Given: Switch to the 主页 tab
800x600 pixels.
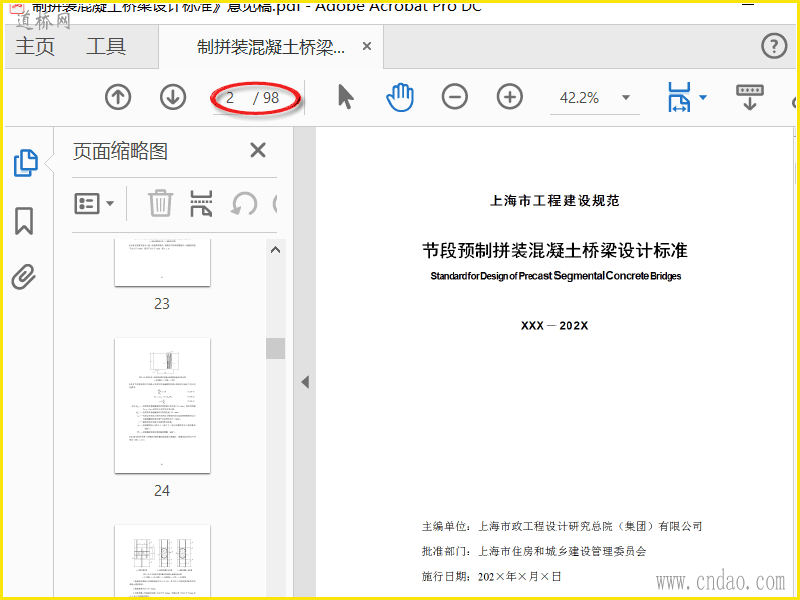Looking at the screenshot, I should click(35, 46).
